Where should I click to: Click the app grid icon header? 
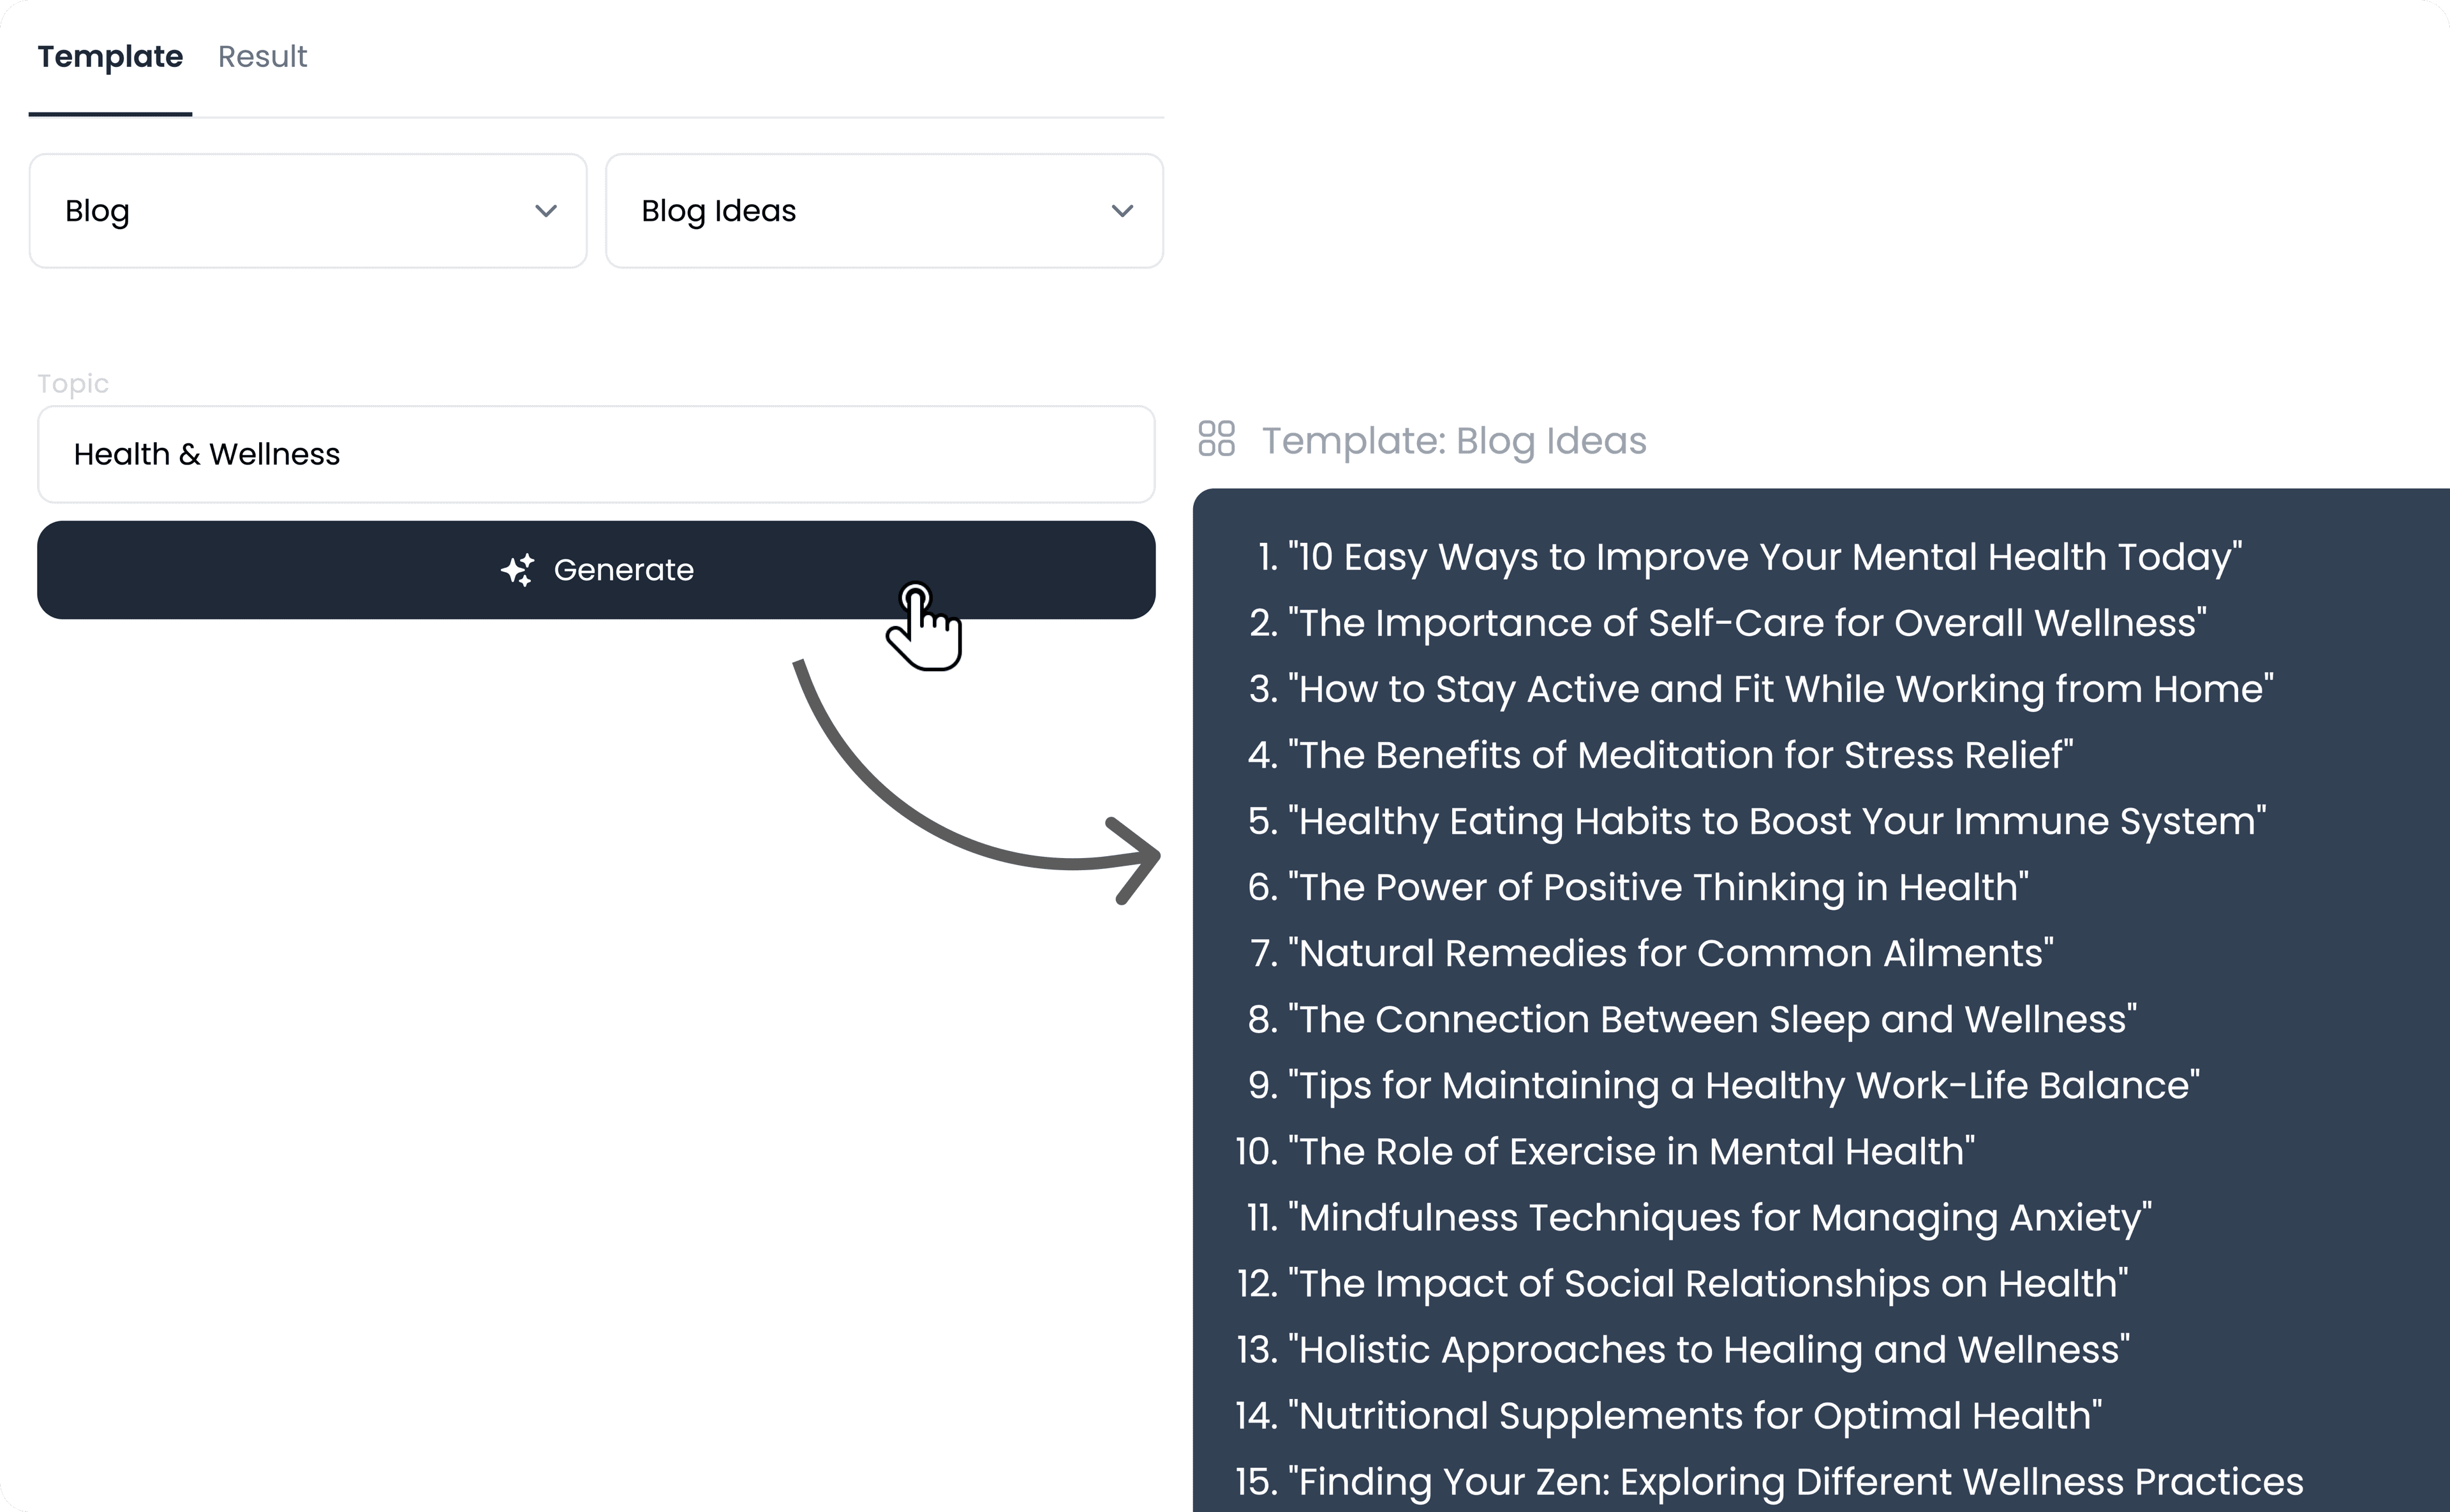point(1220,440)
